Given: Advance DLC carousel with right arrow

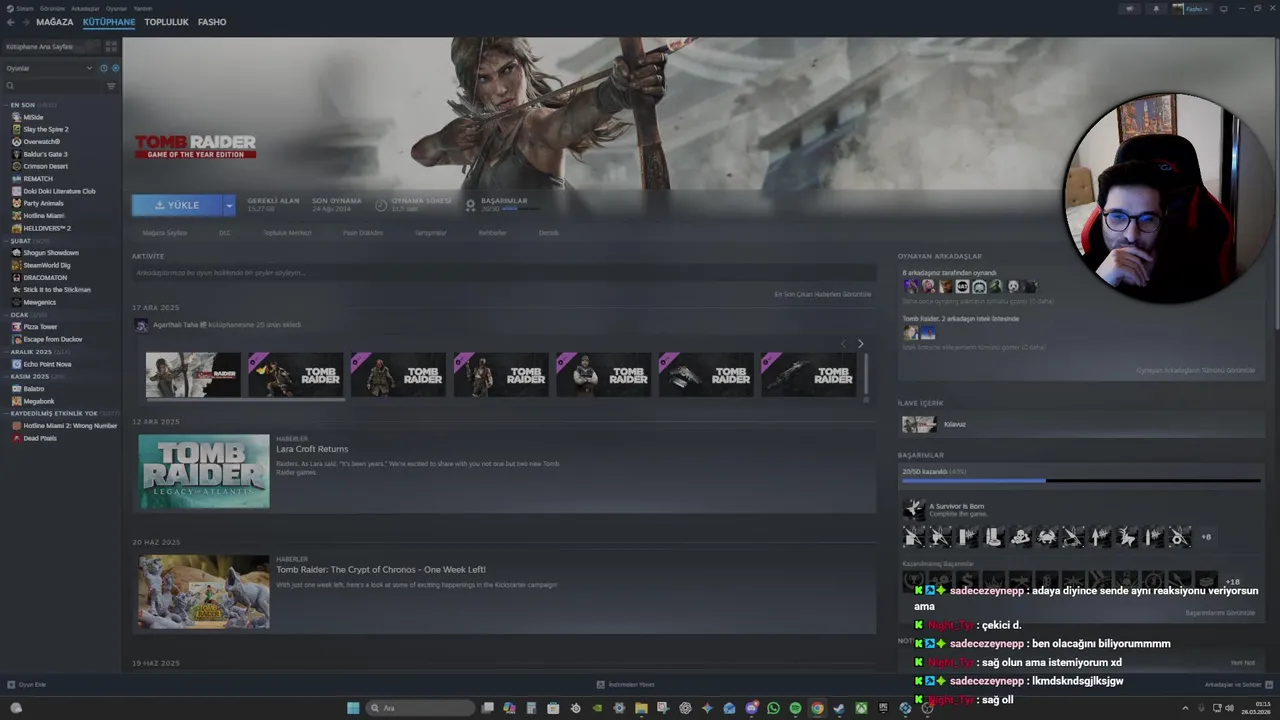Looking at the screenshot, I should click(x=860, y=344).
